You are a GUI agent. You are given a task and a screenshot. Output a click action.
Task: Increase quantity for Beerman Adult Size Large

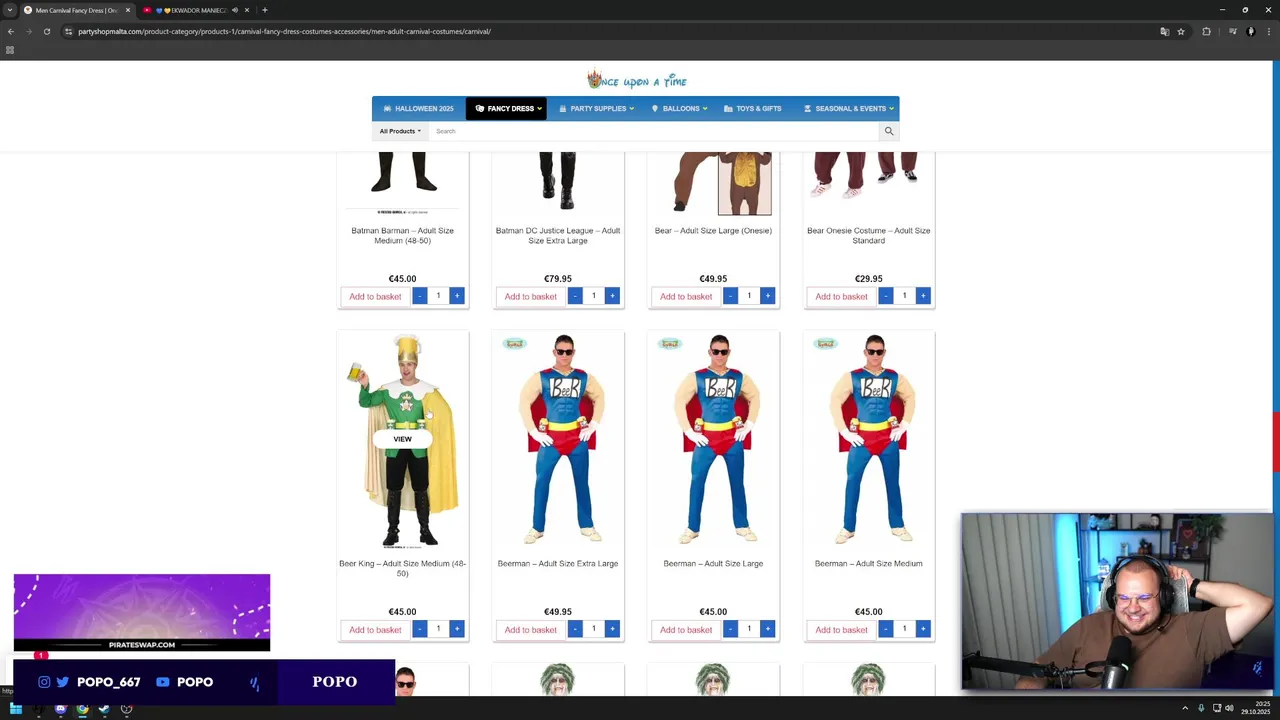click(x=768, y=629)
